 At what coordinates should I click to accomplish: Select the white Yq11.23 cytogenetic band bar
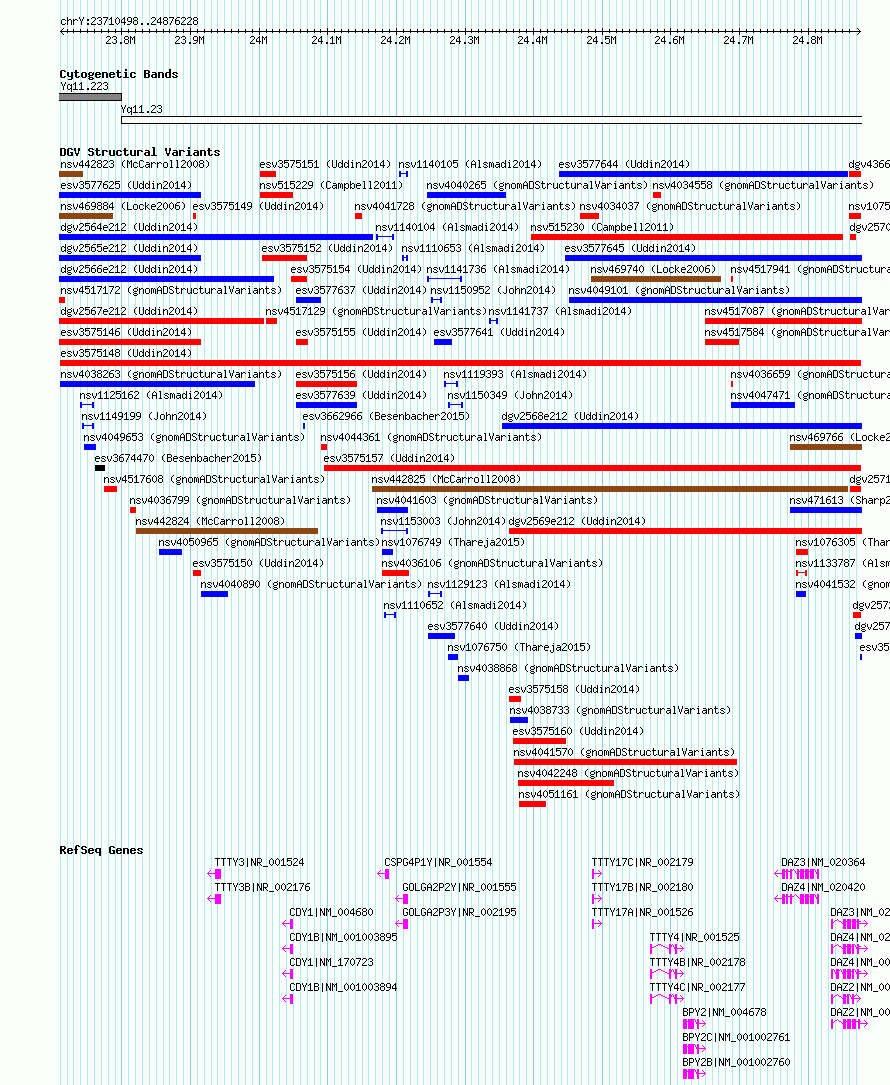[491, 120]
